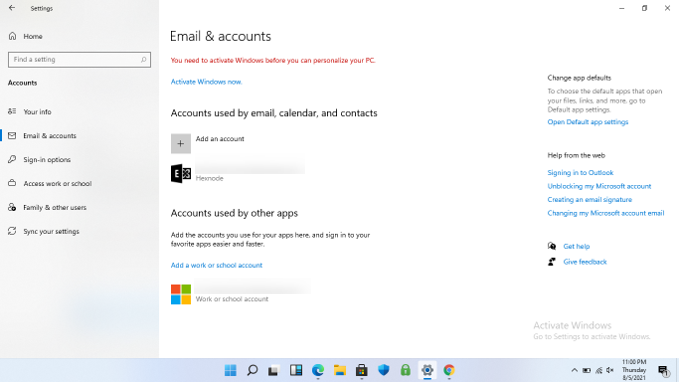679x382 pixels.
Task: Click the Home house icon
Action: click(x=12, y=36)
